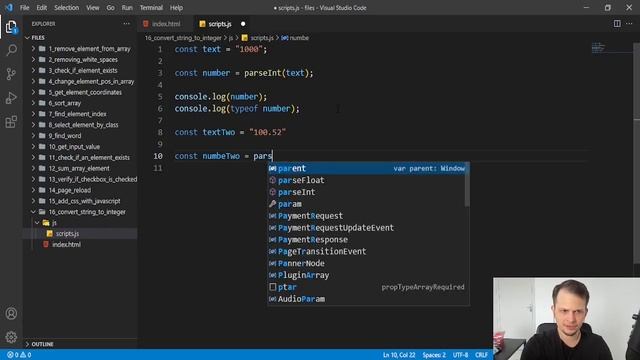Select ptar snippet suggestion
This screenshot has height=360, width=640.
pos(369,287)
